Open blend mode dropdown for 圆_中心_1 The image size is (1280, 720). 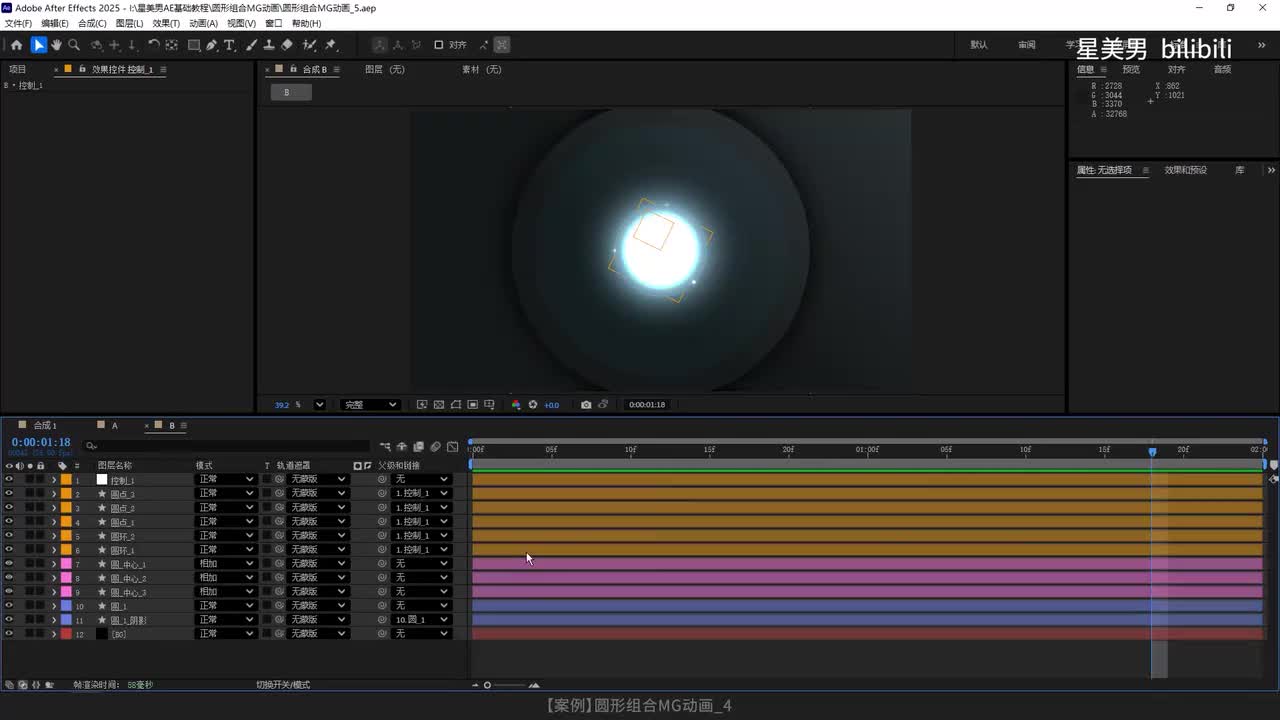(226, 564)
